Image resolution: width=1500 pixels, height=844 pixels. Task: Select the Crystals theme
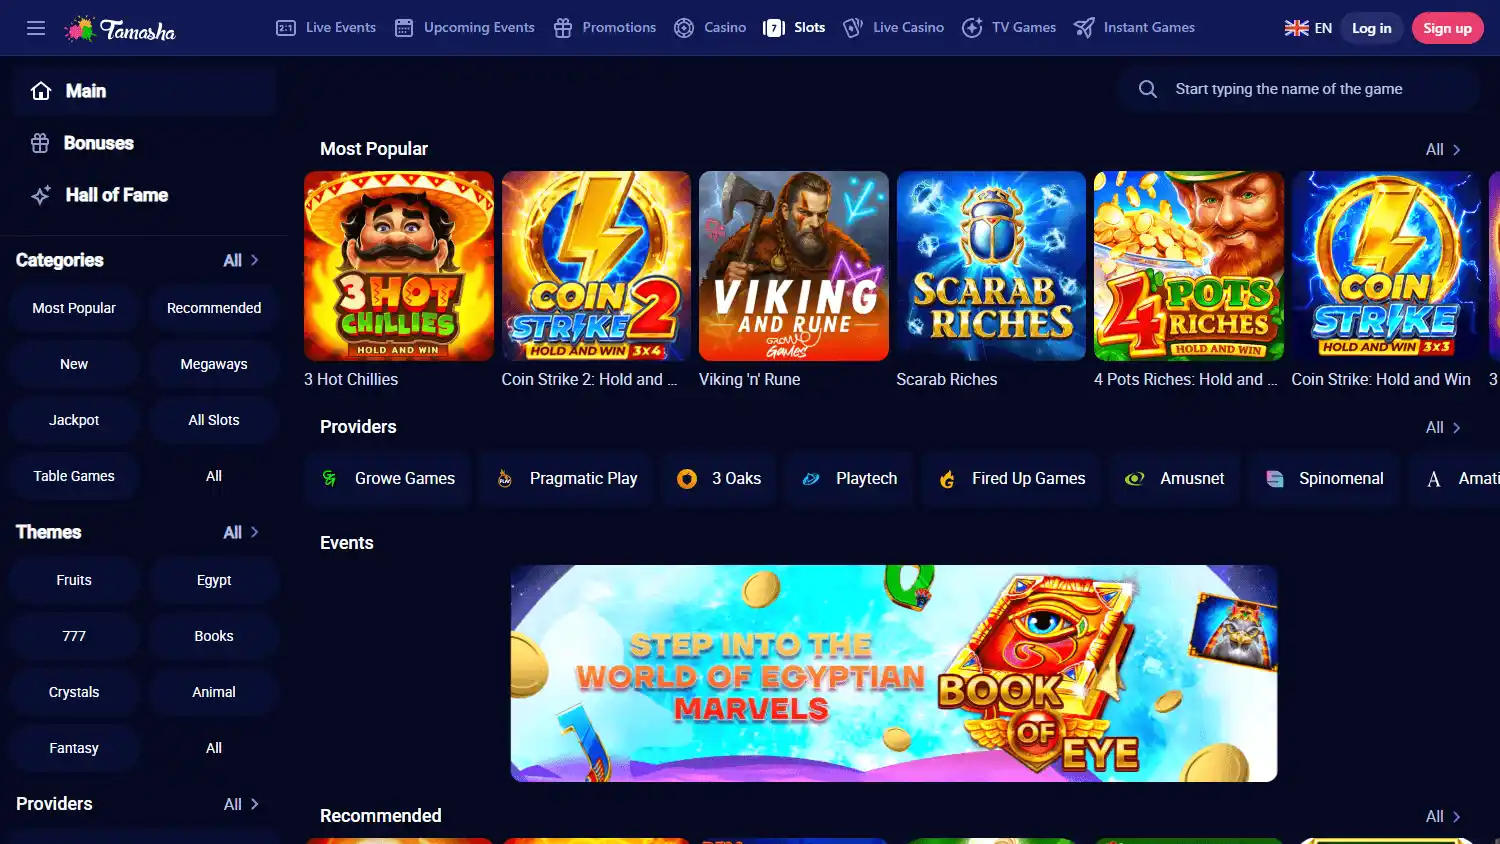point(74,692)
